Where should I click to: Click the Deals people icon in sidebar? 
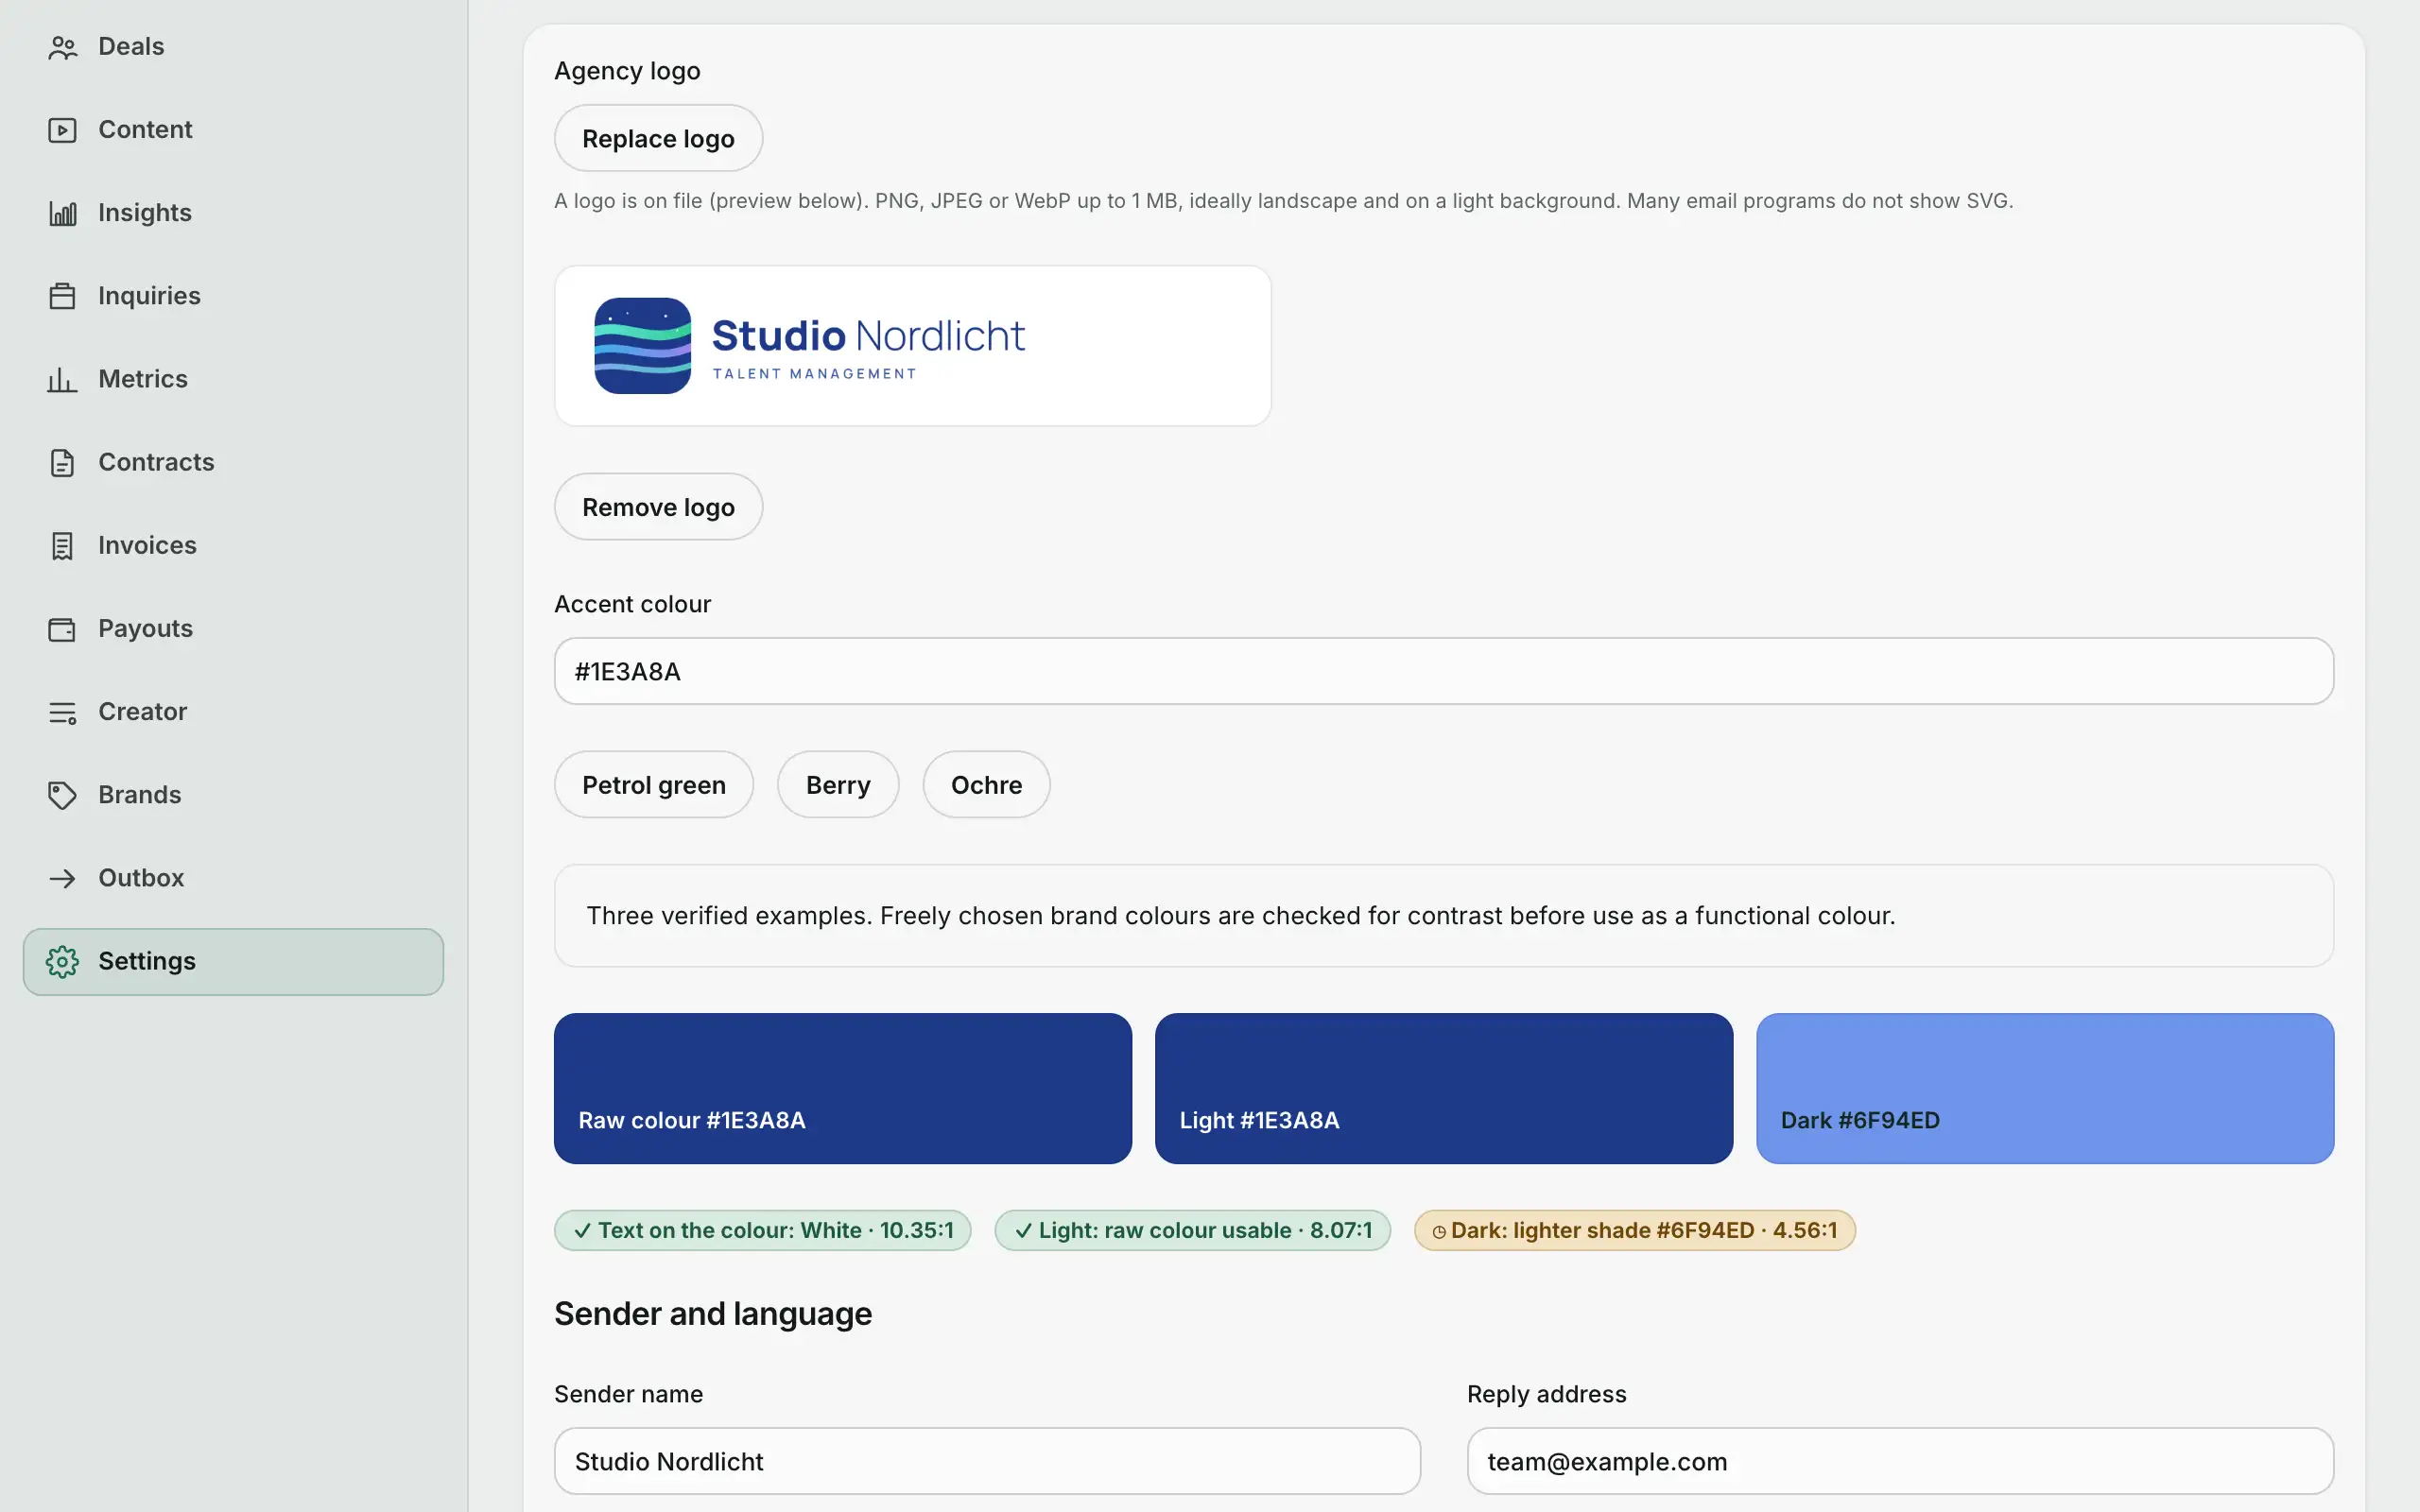click(62, 47)
